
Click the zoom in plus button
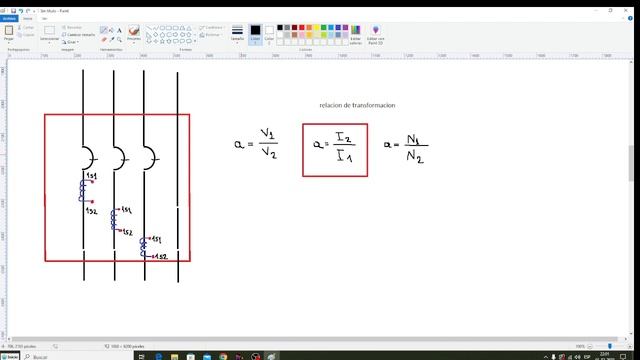[630, 346]
